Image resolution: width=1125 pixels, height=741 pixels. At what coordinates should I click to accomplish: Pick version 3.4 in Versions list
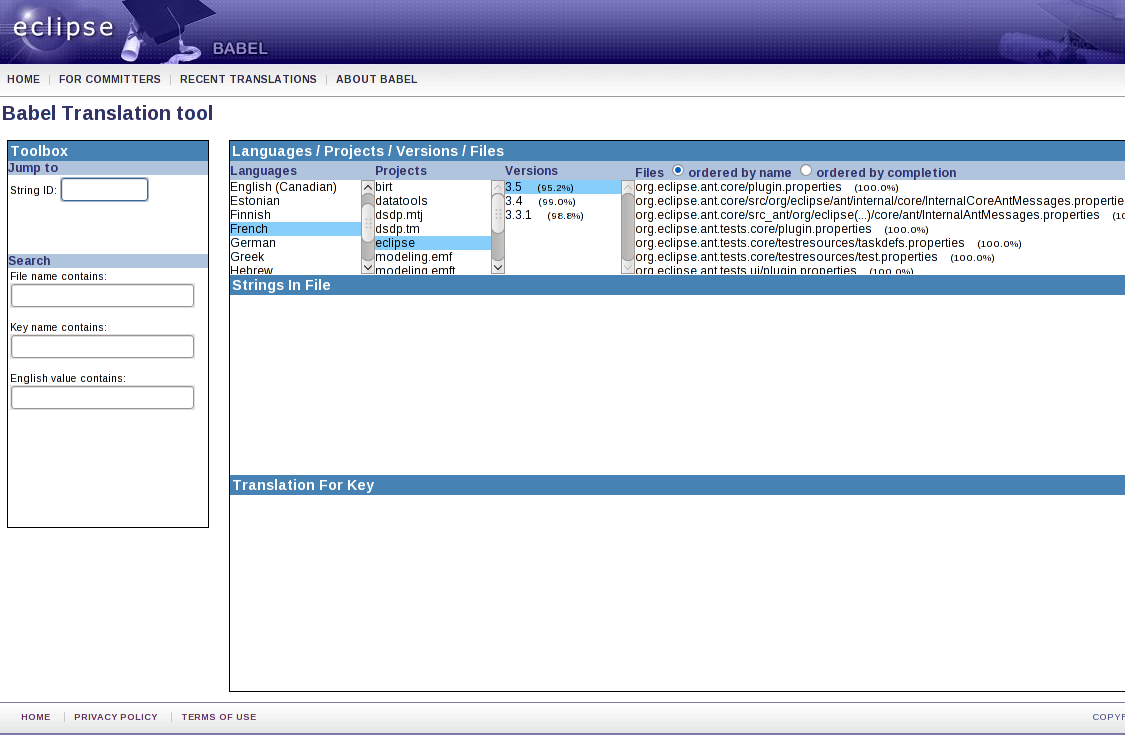514,201
